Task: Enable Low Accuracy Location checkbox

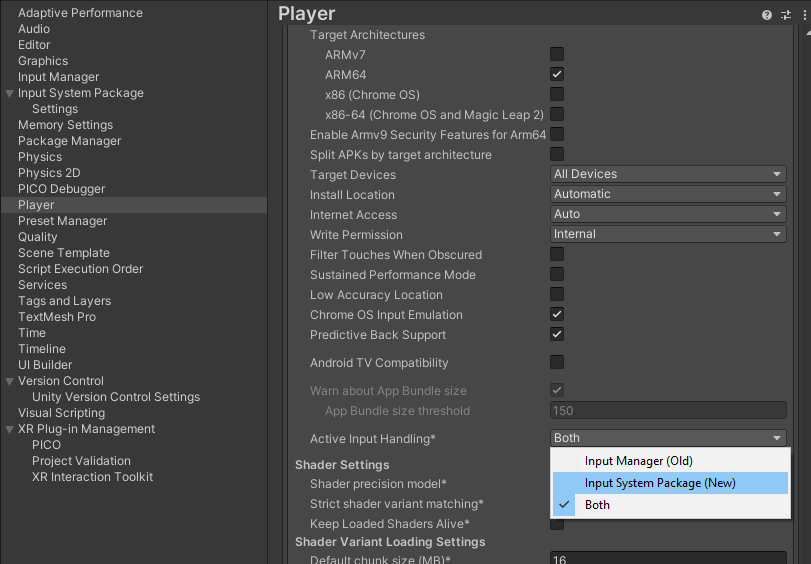Action: coord(557,294)
